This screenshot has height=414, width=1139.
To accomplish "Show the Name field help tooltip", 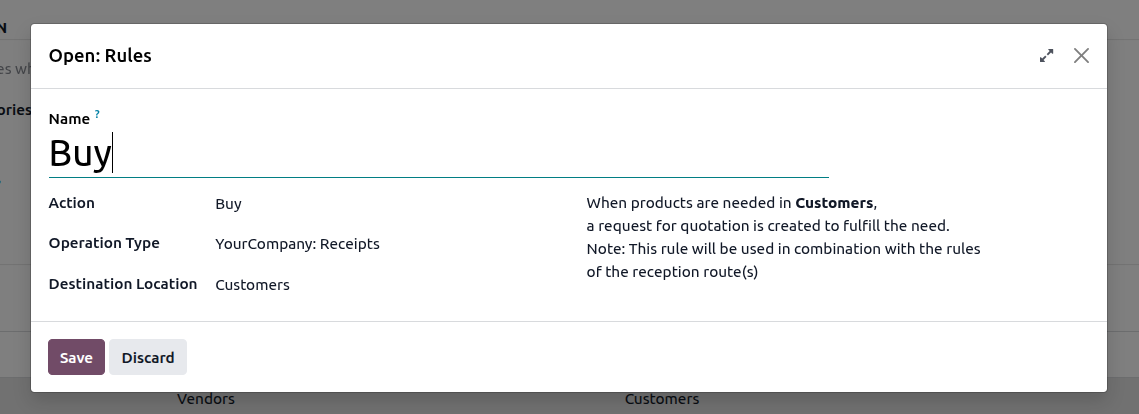I will tap(97, 114).
